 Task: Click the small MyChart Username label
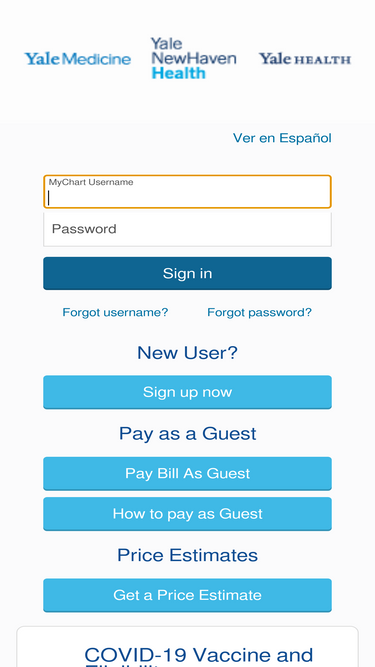tap(91, 182)
